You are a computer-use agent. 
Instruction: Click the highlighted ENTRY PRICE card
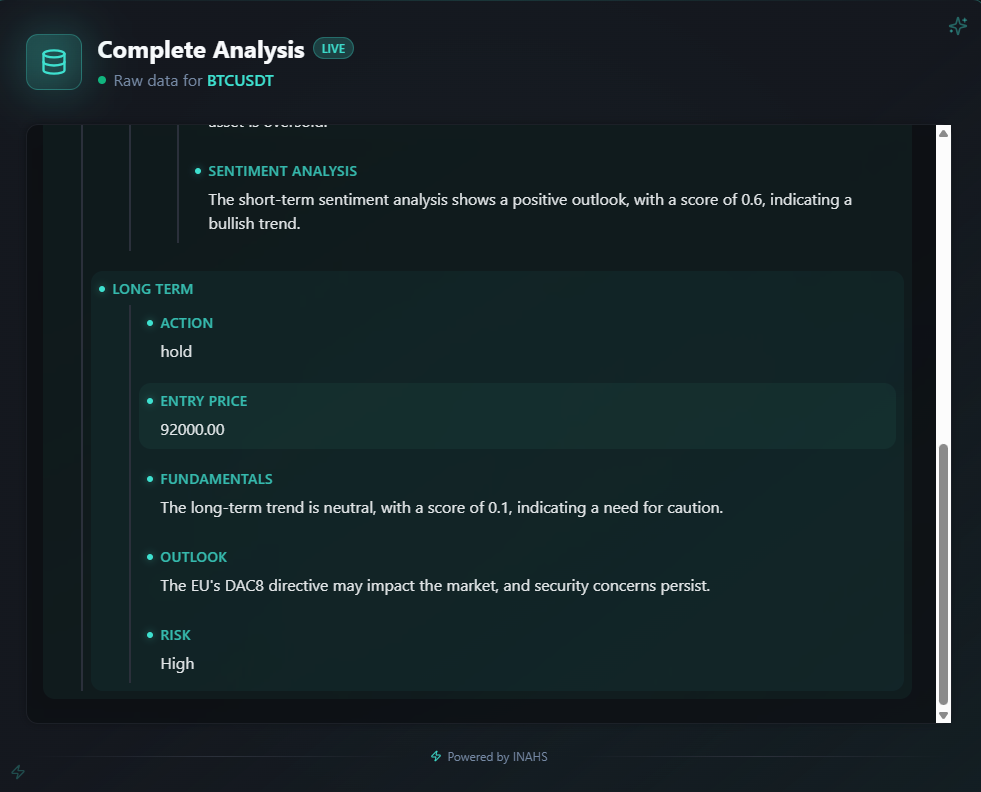pos(517,415)
